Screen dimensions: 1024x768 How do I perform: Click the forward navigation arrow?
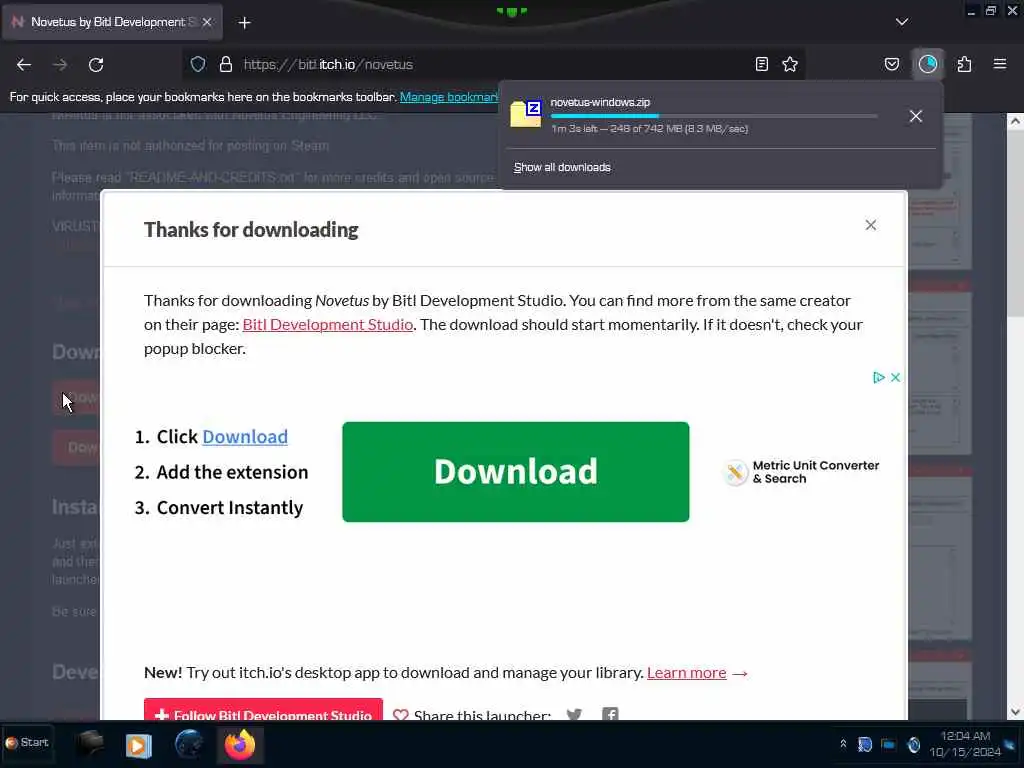click(60, 65)
